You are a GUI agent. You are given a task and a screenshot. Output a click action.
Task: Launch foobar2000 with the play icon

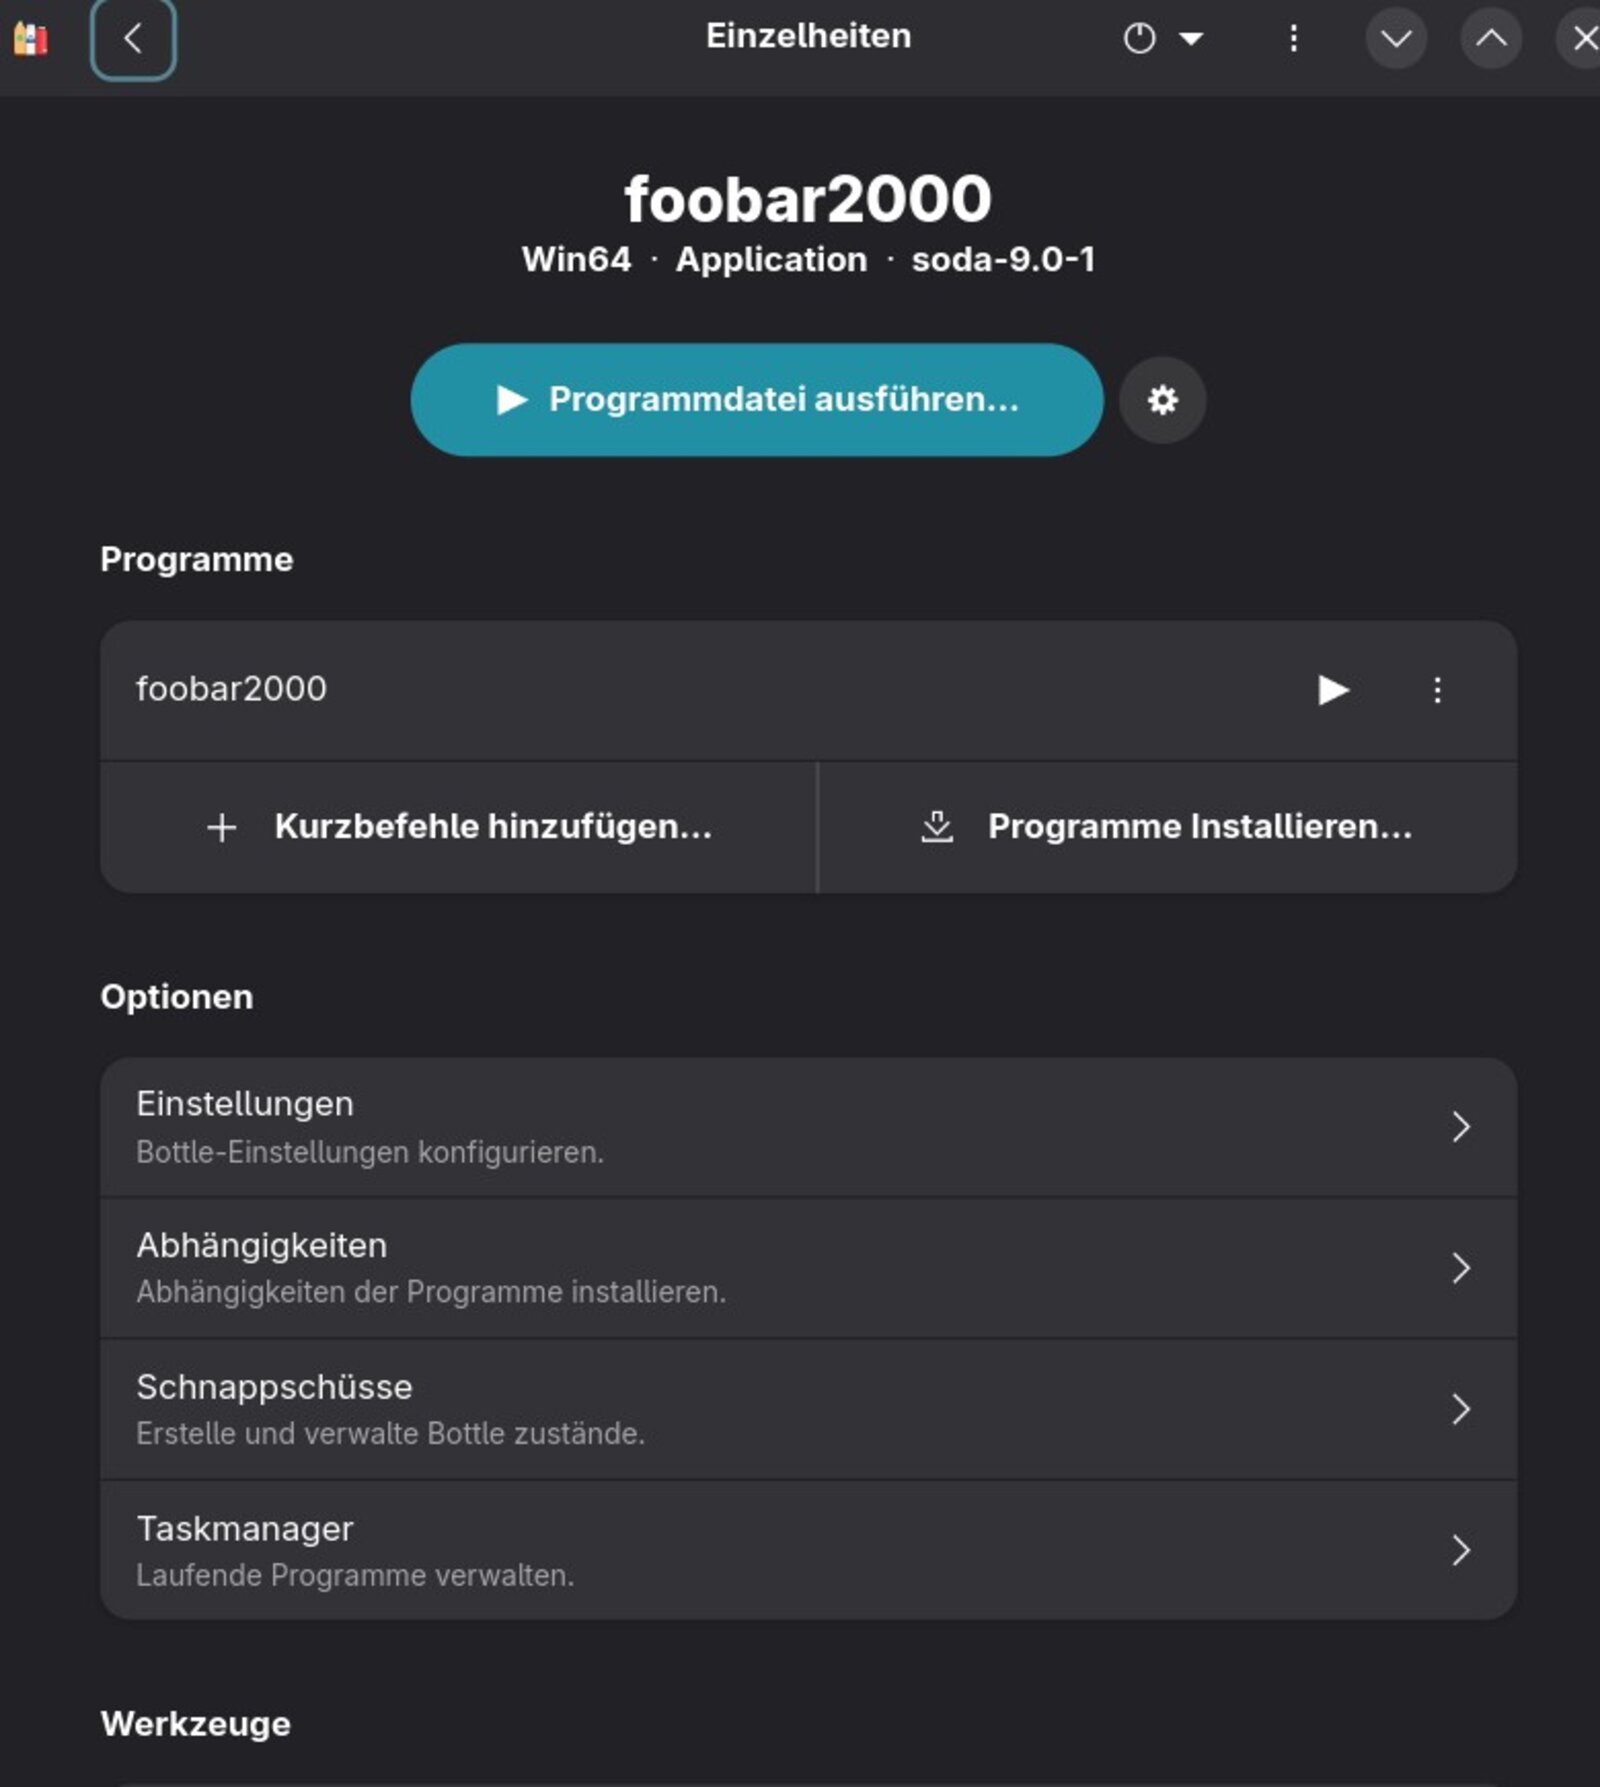click(1333, 690)
